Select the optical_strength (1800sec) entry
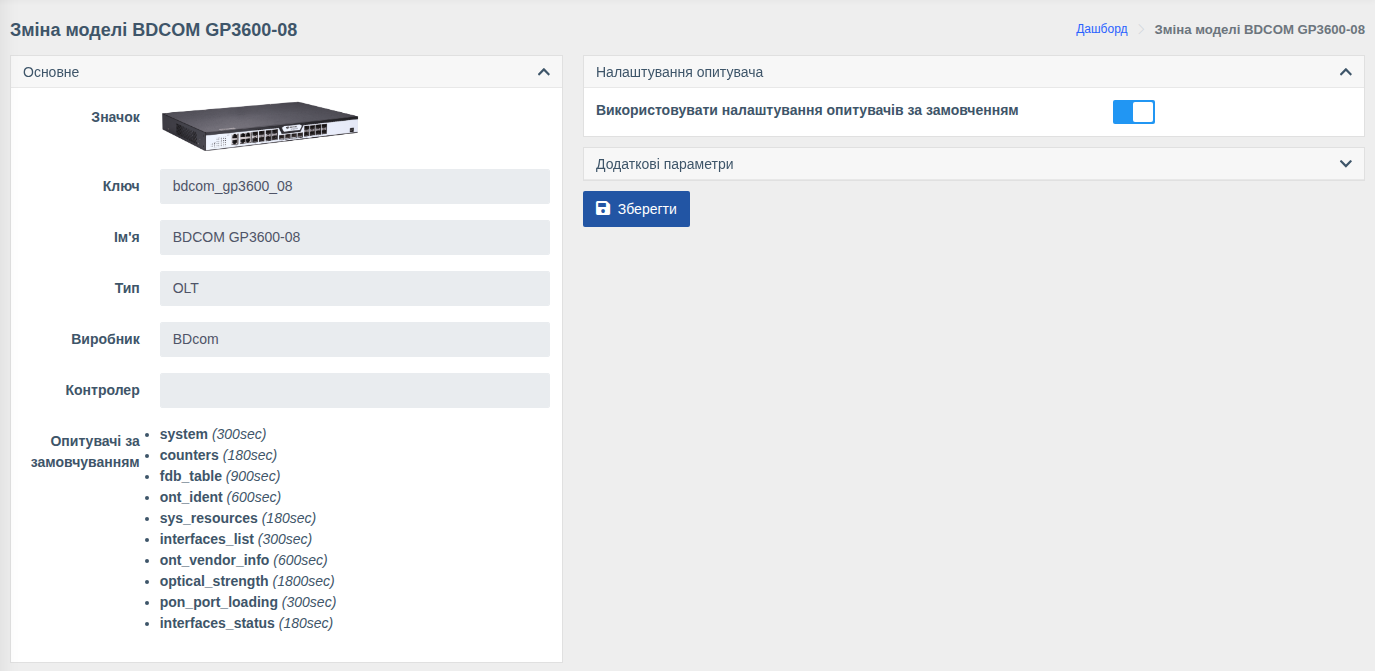Screen dimensions: 1375x671 (247, 581)
